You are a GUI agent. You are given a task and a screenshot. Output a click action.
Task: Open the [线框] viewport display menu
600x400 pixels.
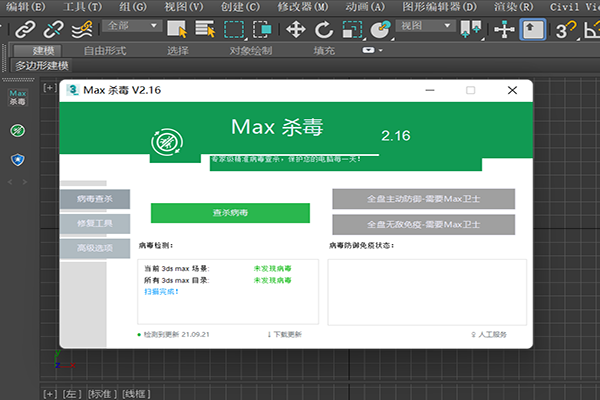pos(136,394)
